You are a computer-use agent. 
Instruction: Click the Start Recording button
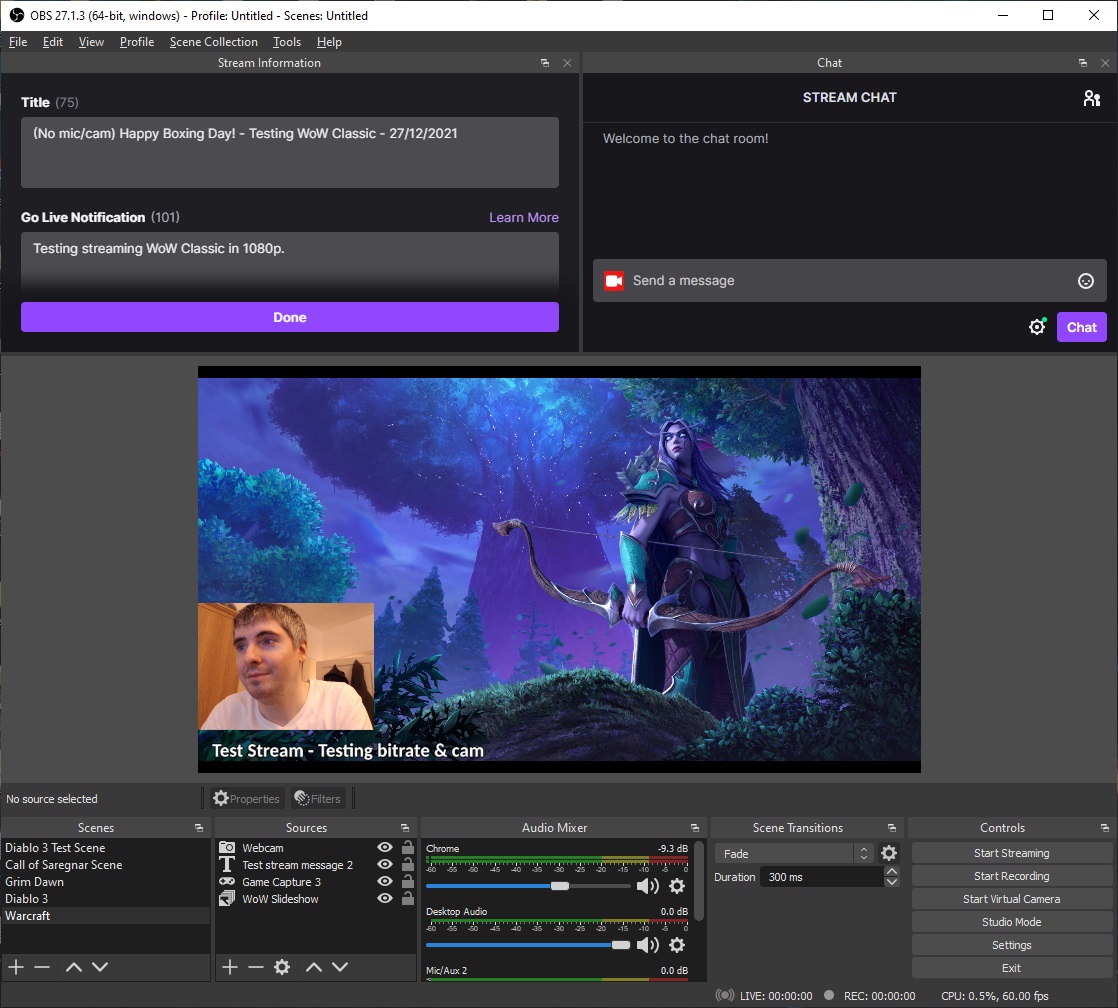1011,876
